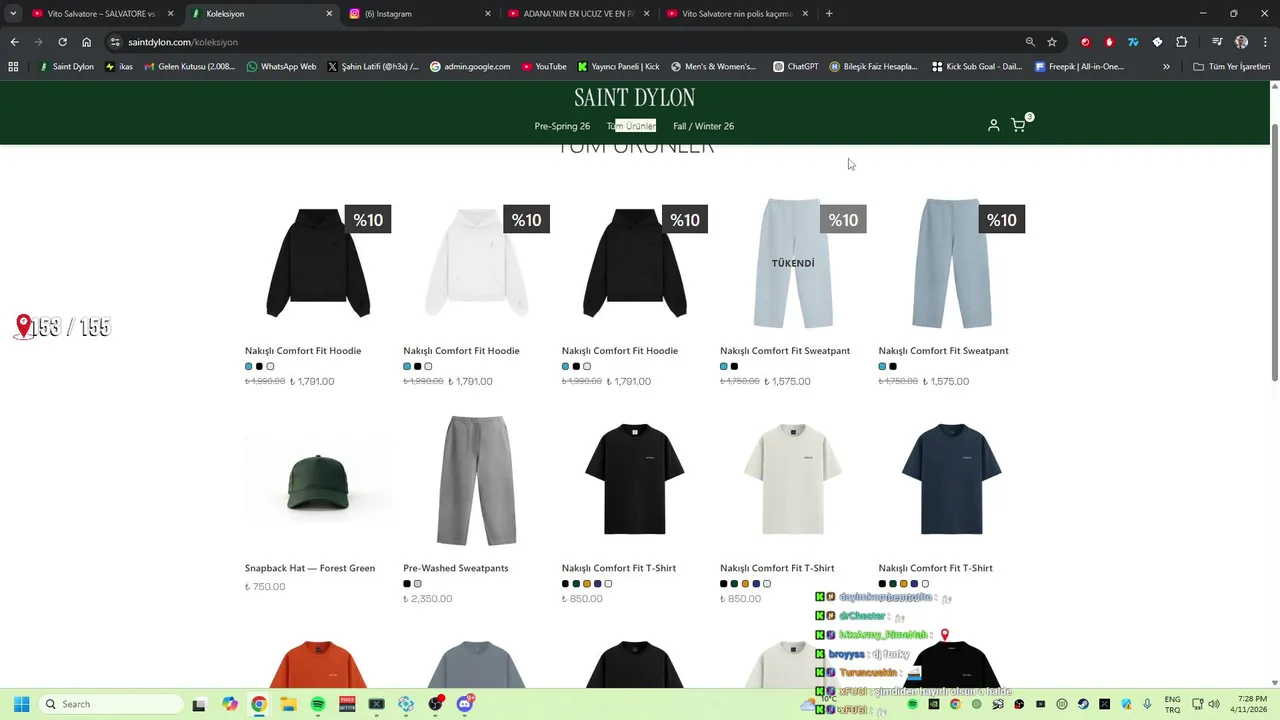Open the Extensions puzzle icon
Screen dimensions: 1280x720
1182,42
